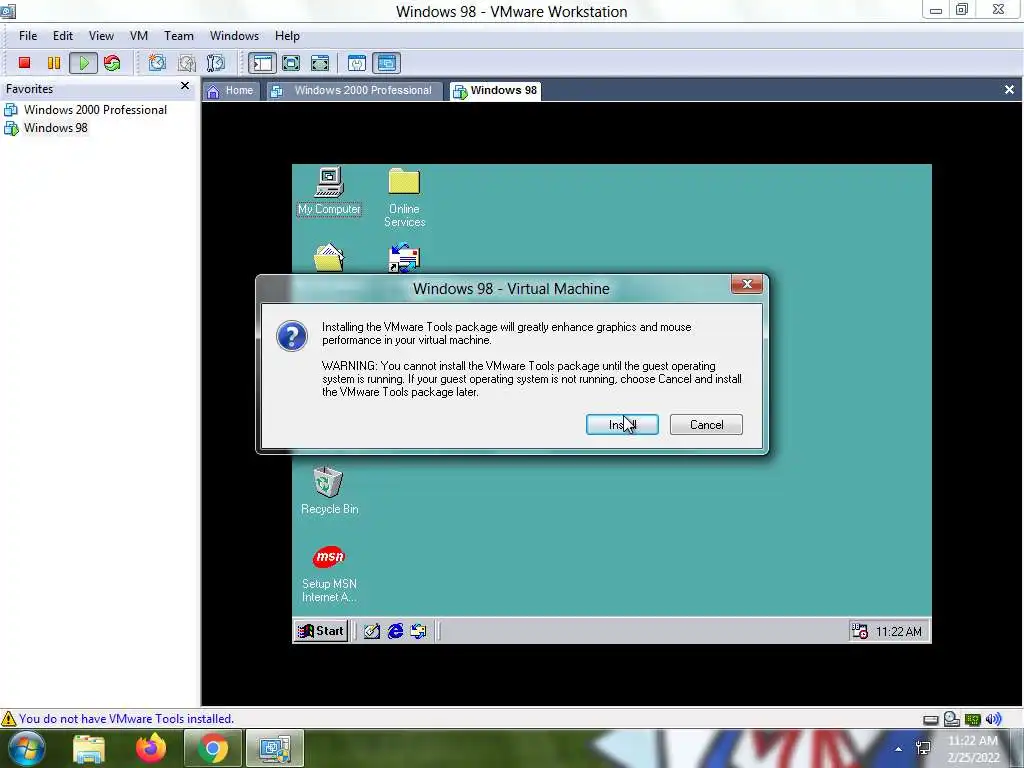Click the VMware Workstation taskbar button
The image size is (1024, 768).
(x=275, y=748)
